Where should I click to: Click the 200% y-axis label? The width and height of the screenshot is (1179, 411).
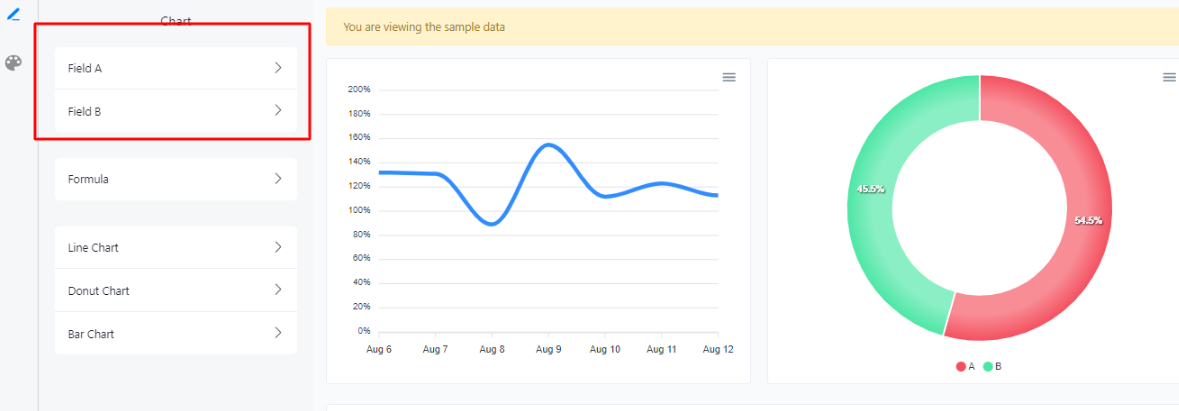point(359,89)
